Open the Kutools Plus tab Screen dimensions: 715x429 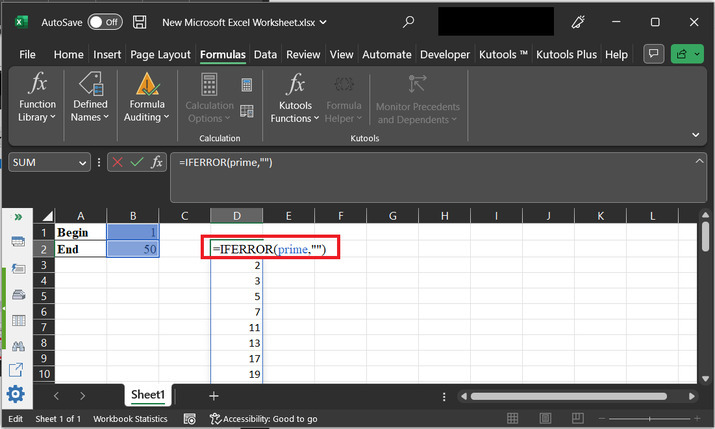566,55
